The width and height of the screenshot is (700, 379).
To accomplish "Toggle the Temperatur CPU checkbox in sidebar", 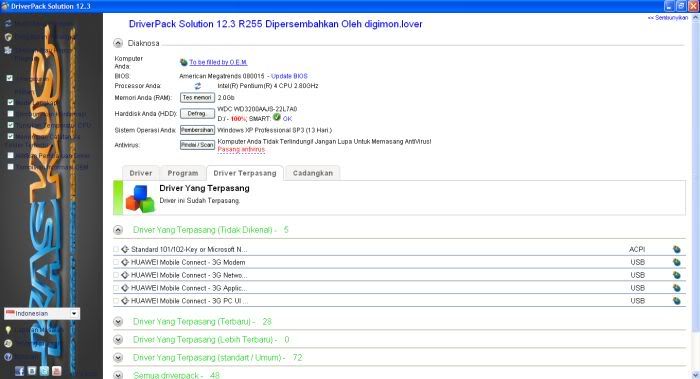I will click(x=11, y=125).
